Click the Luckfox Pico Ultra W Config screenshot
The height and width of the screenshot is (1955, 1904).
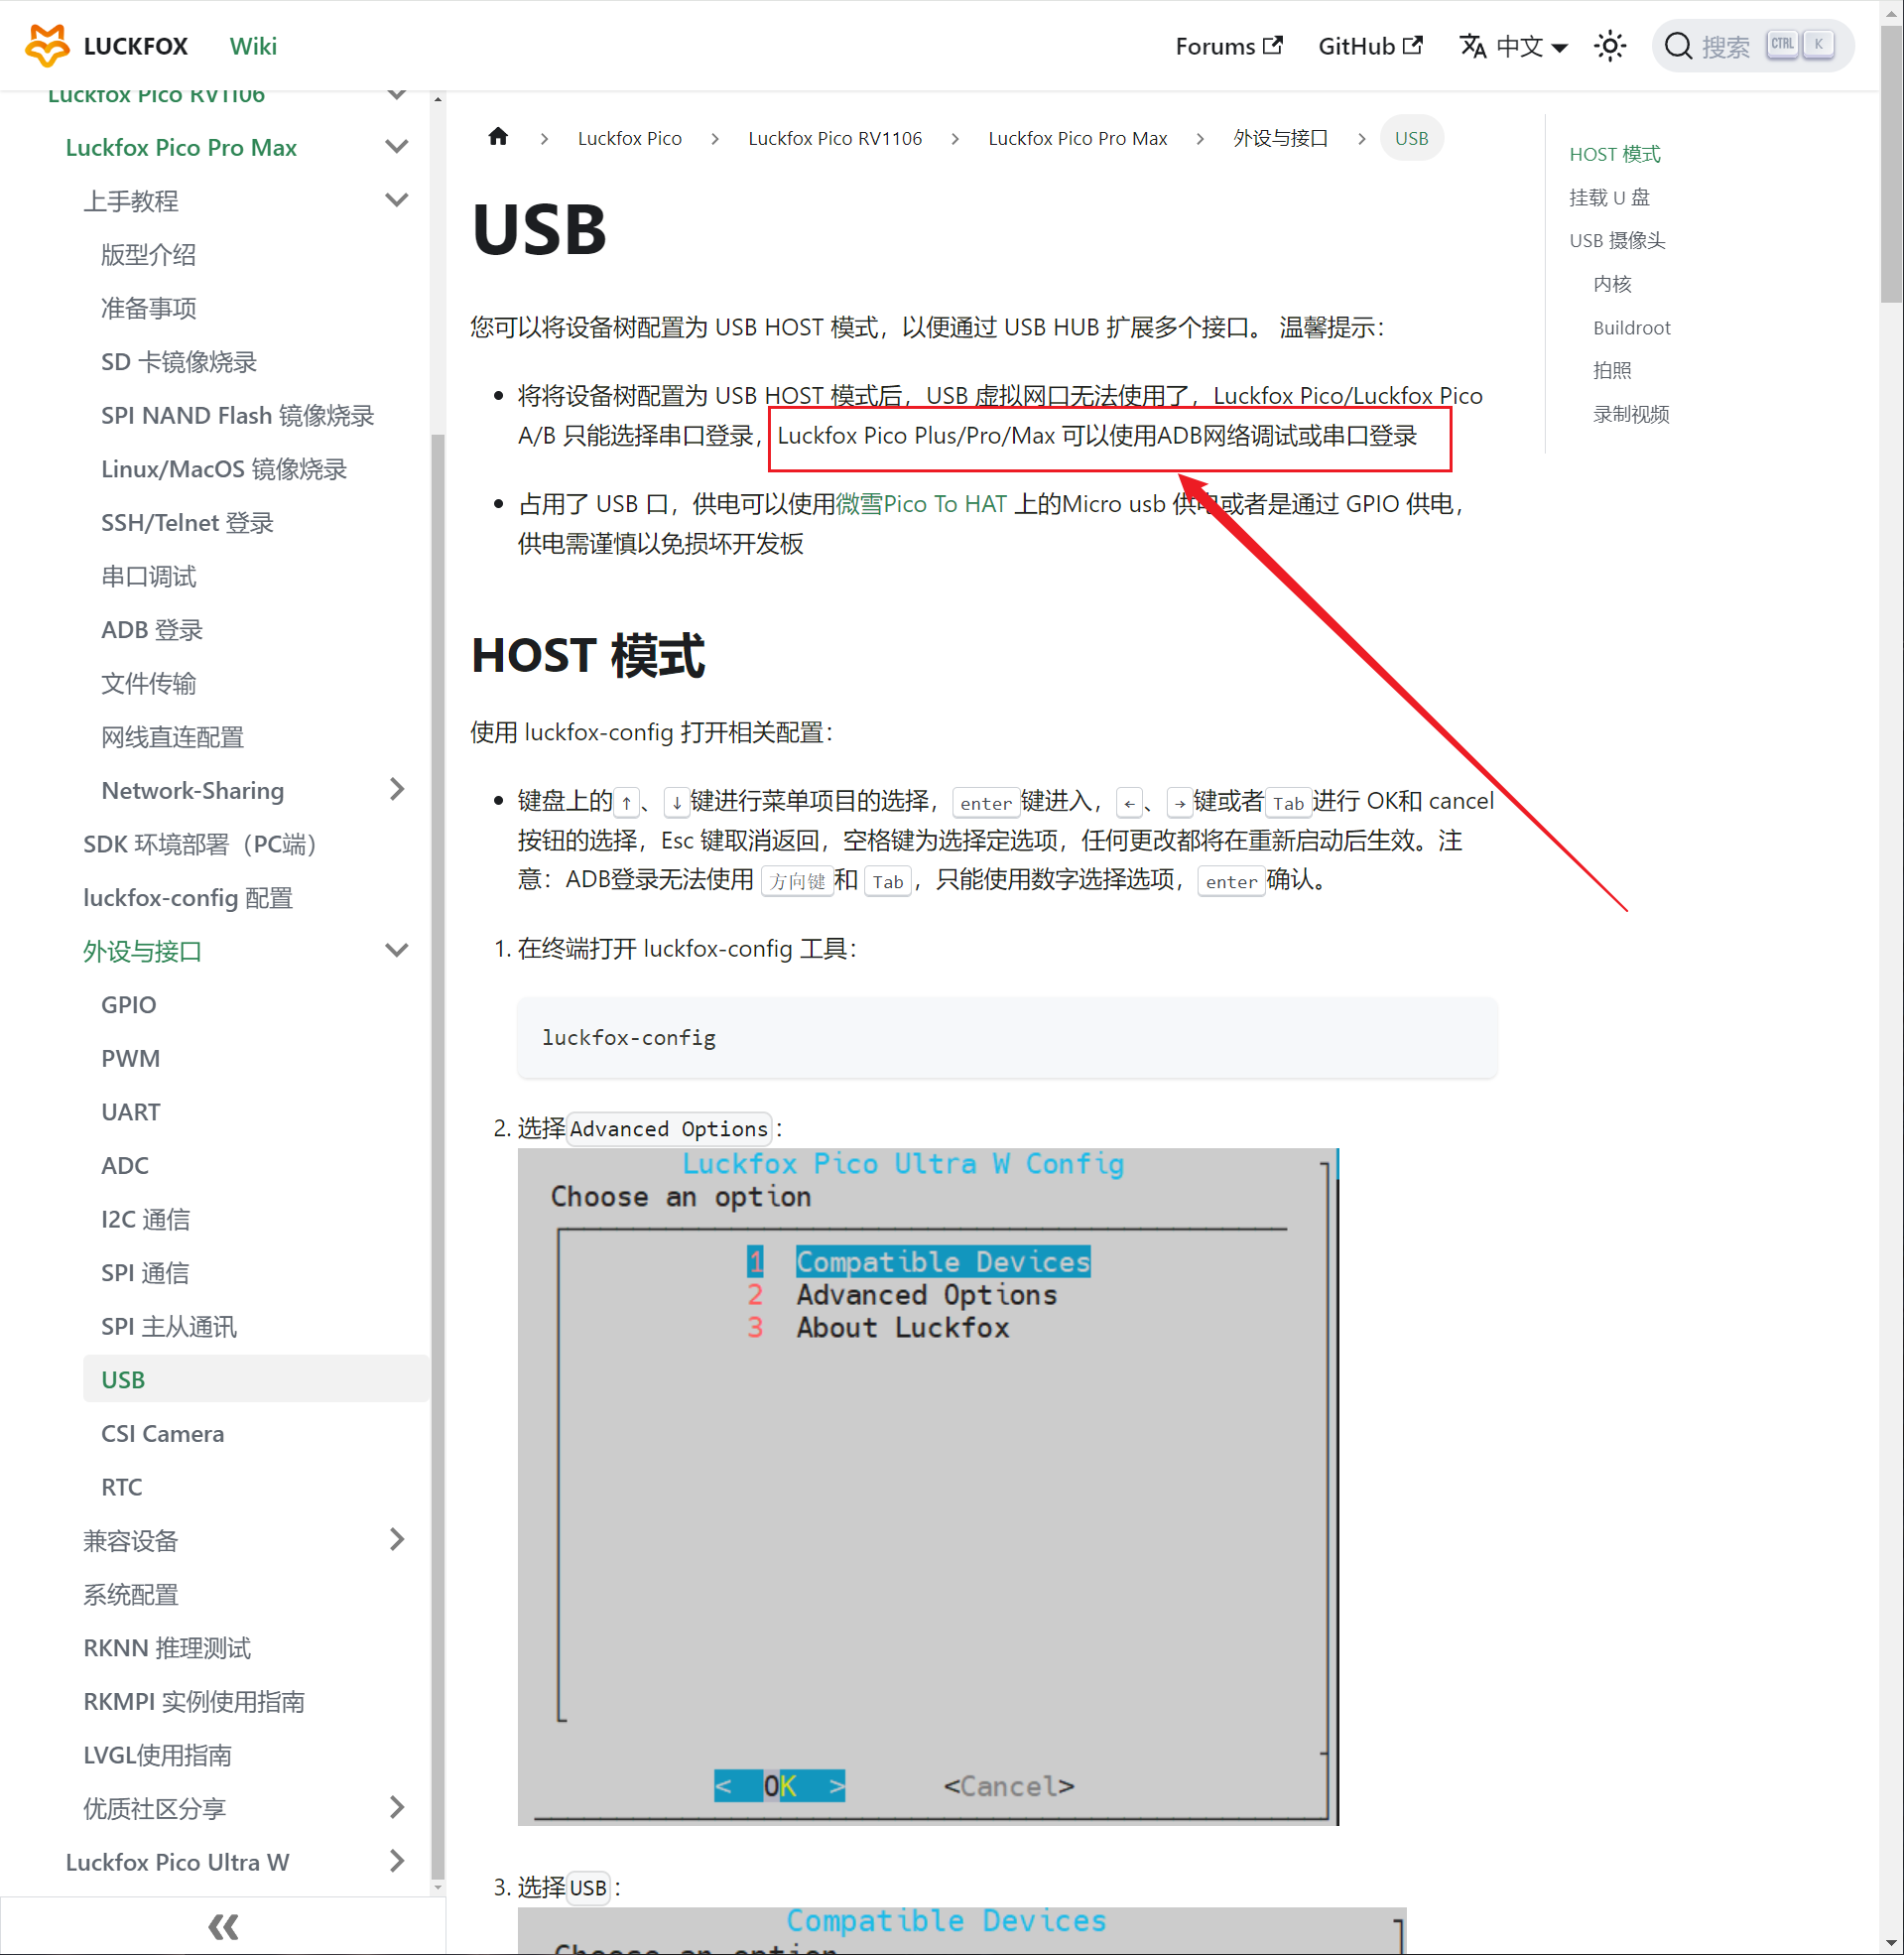928,1486
